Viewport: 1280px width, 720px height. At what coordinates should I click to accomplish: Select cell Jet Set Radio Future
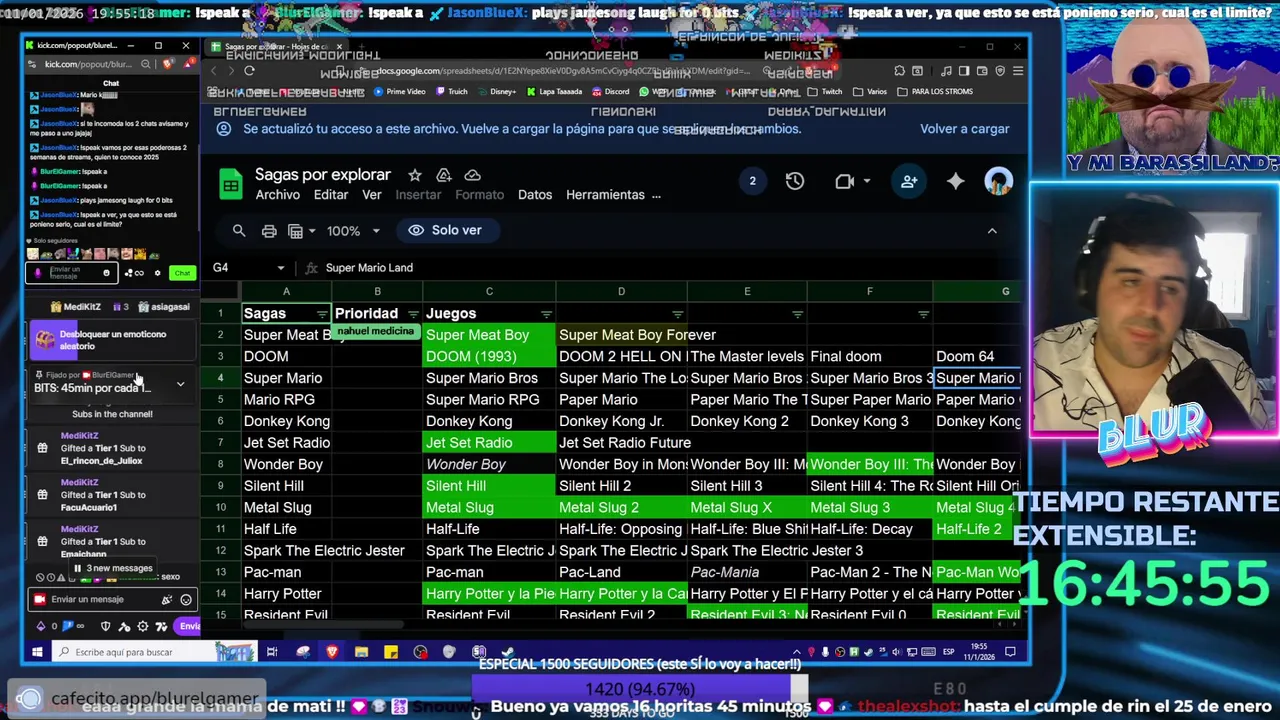(x=621, y=442)
